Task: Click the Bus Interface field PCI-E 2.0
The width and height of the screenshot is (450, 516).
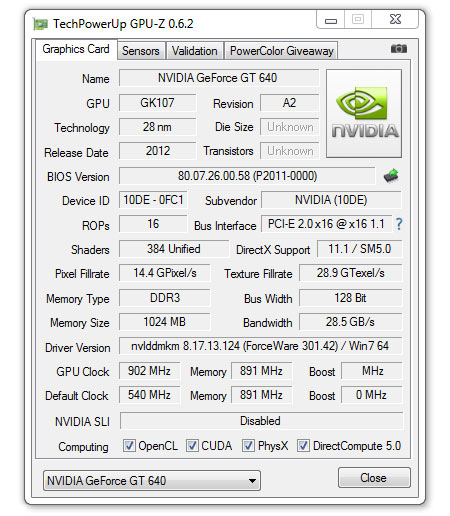Action: (x=326, y=224)
